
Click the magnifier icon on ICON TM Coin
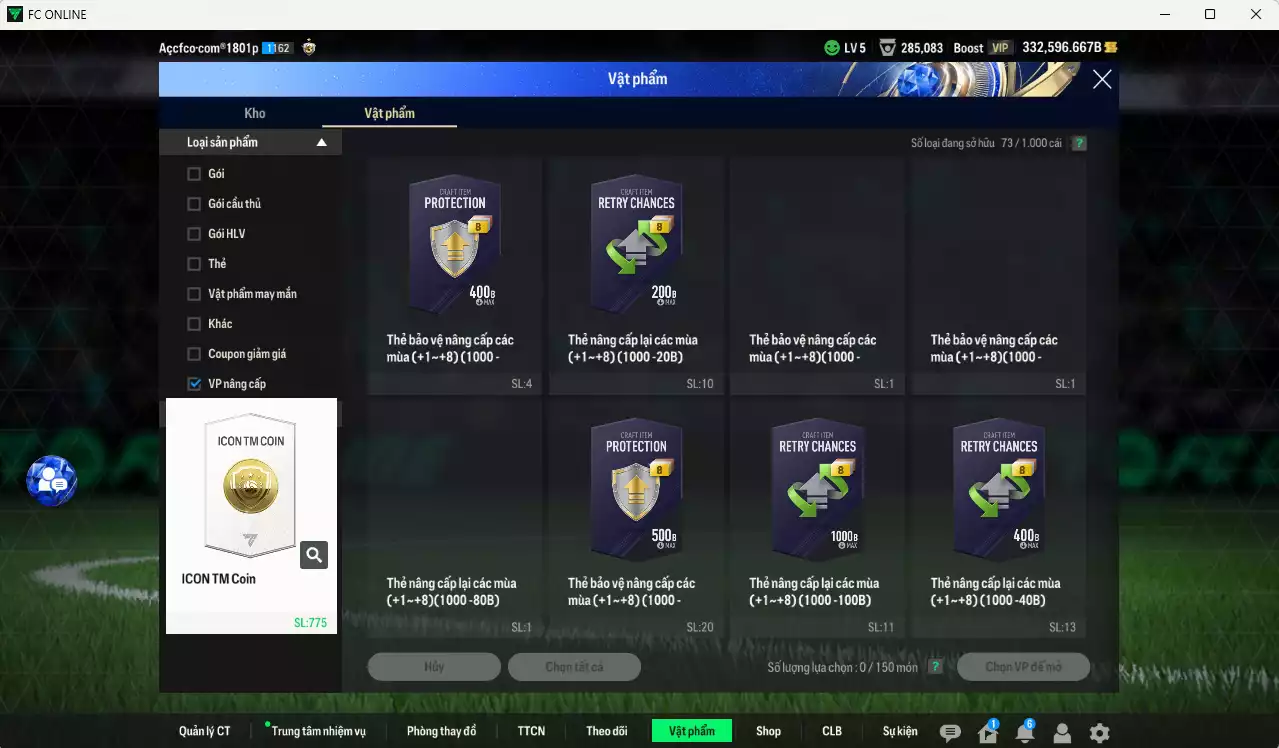[314, 555]
